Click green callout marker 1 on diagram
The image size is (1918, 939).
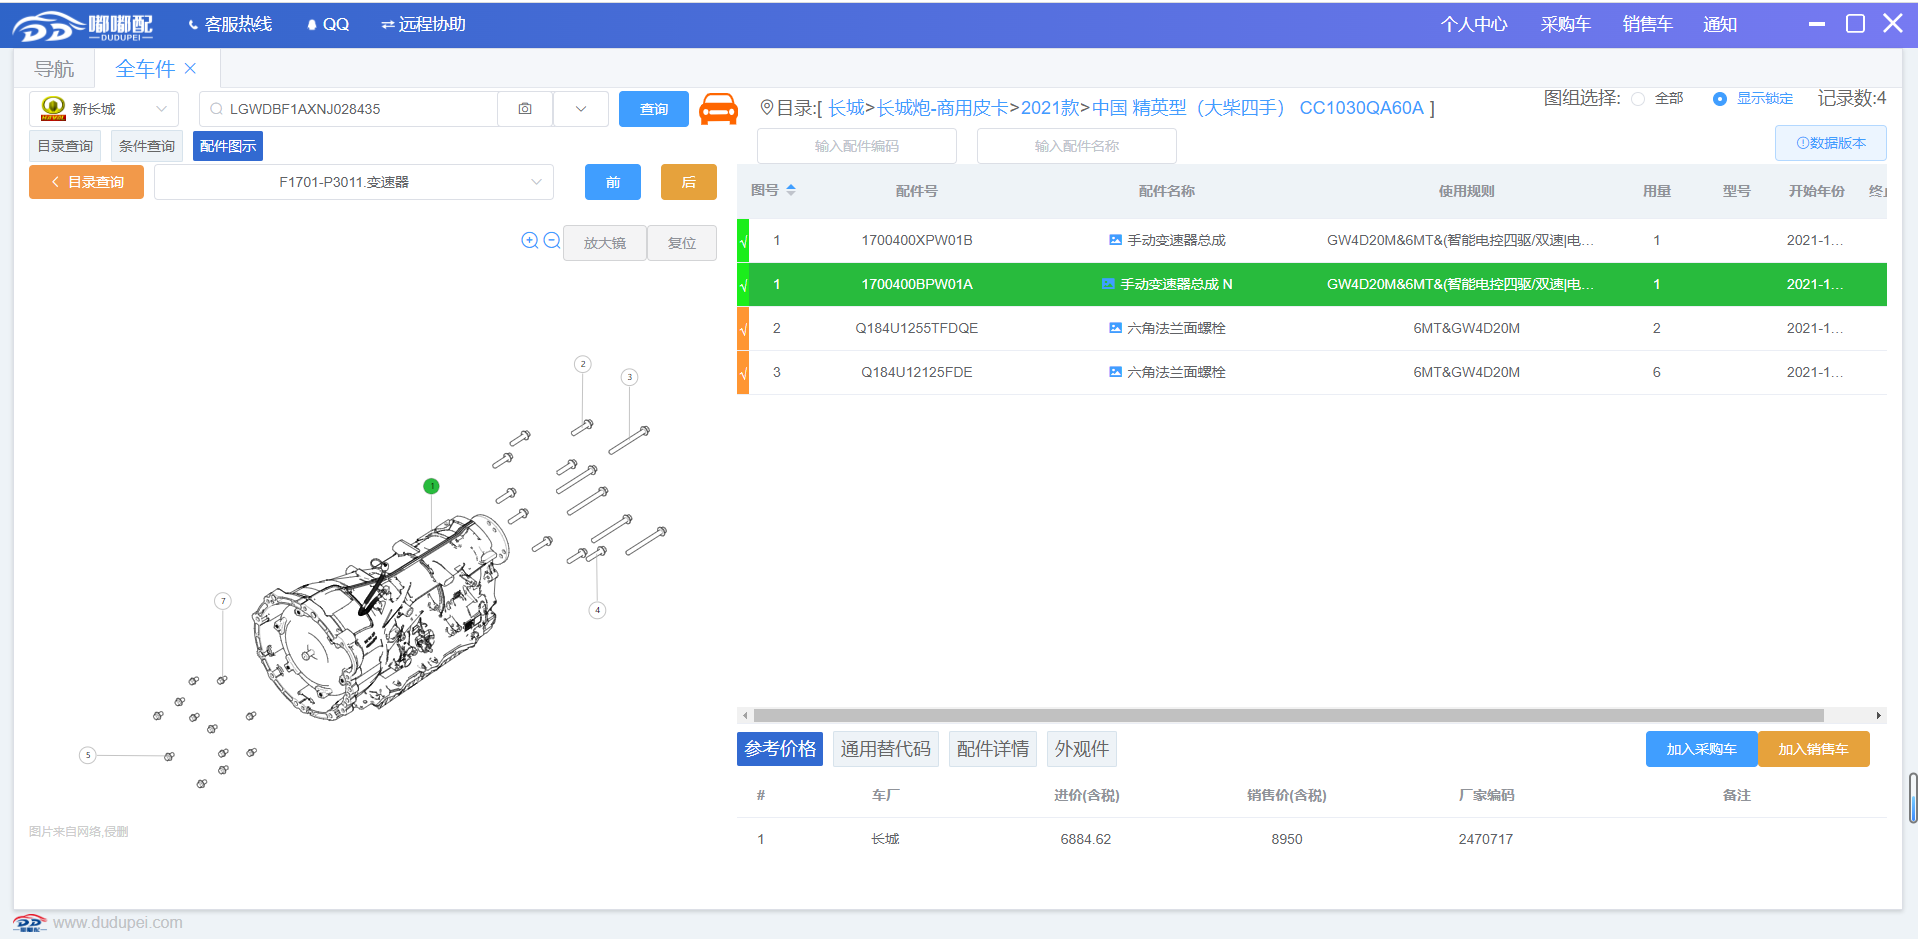tap(431, 486)
